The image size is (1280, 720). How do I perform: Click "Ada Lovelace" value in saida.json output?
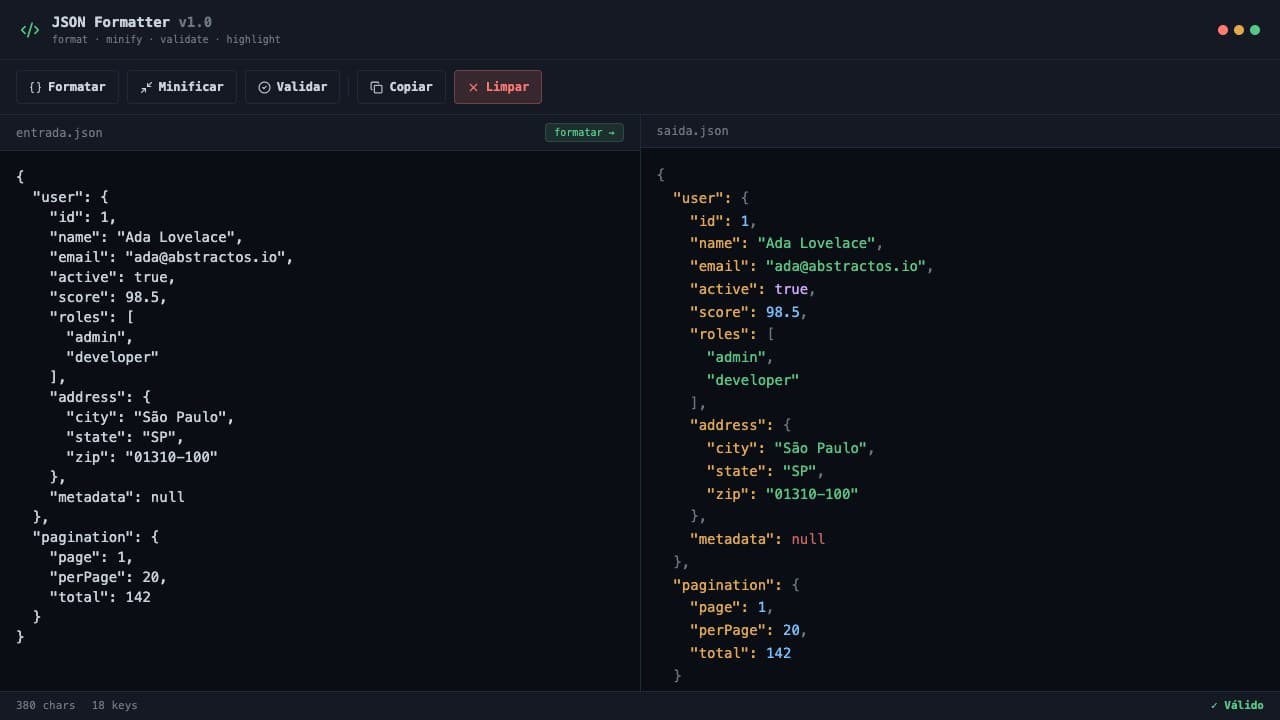[816, 243]
